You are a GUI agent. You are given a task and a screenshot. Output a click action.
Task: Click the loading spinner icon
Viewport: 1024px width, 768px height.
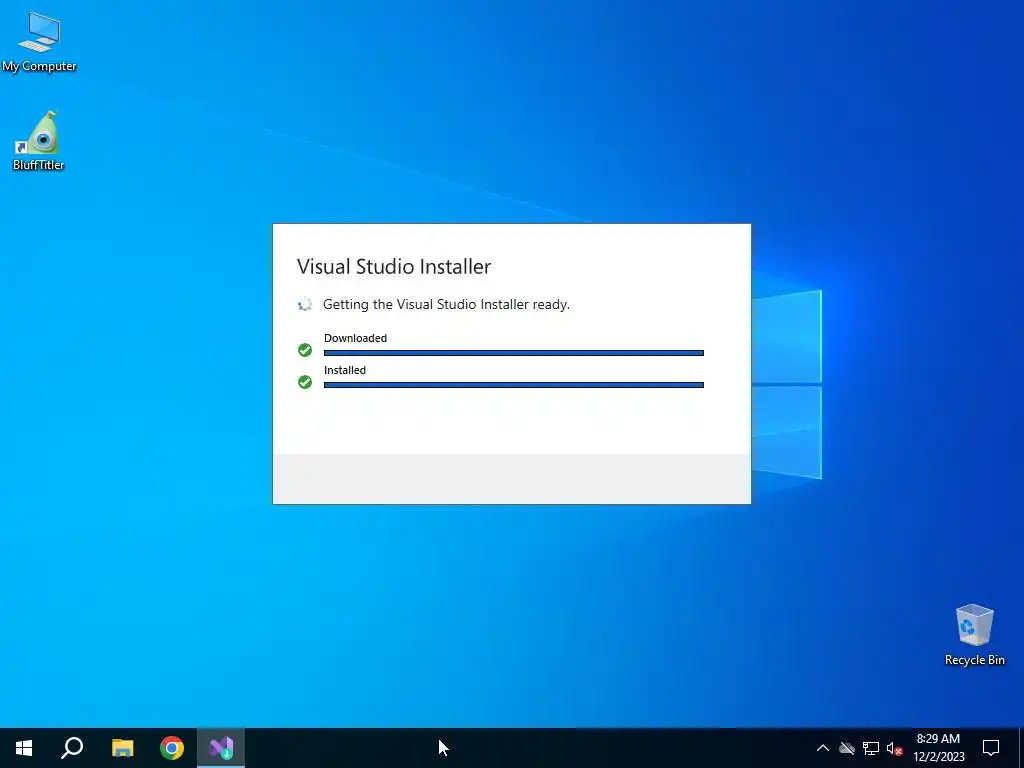305,304
